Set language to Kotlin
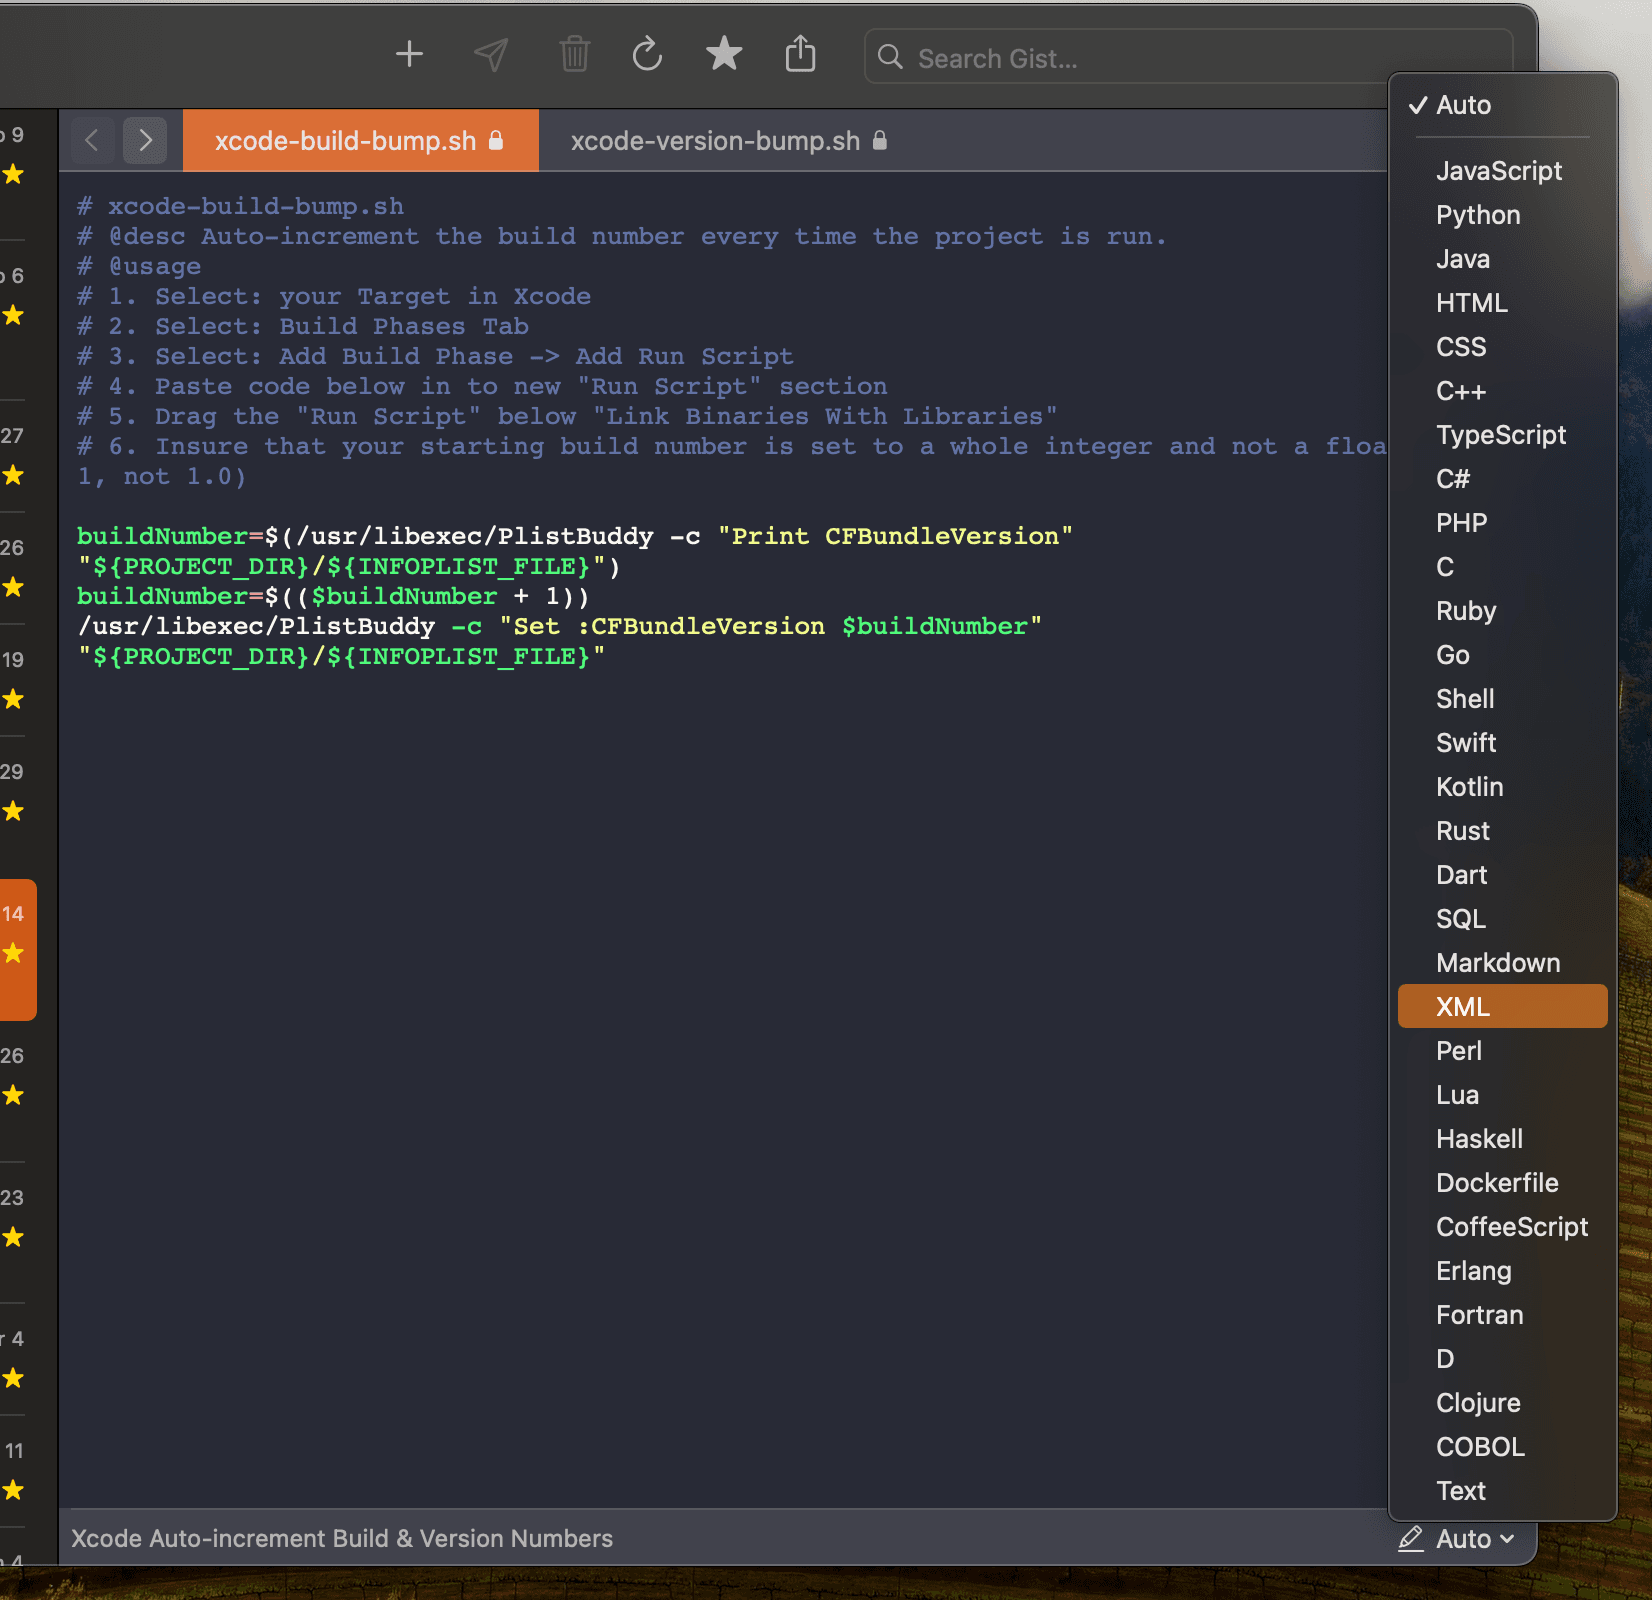The image size is (1652, 1600). click(x=1502, y=787)
